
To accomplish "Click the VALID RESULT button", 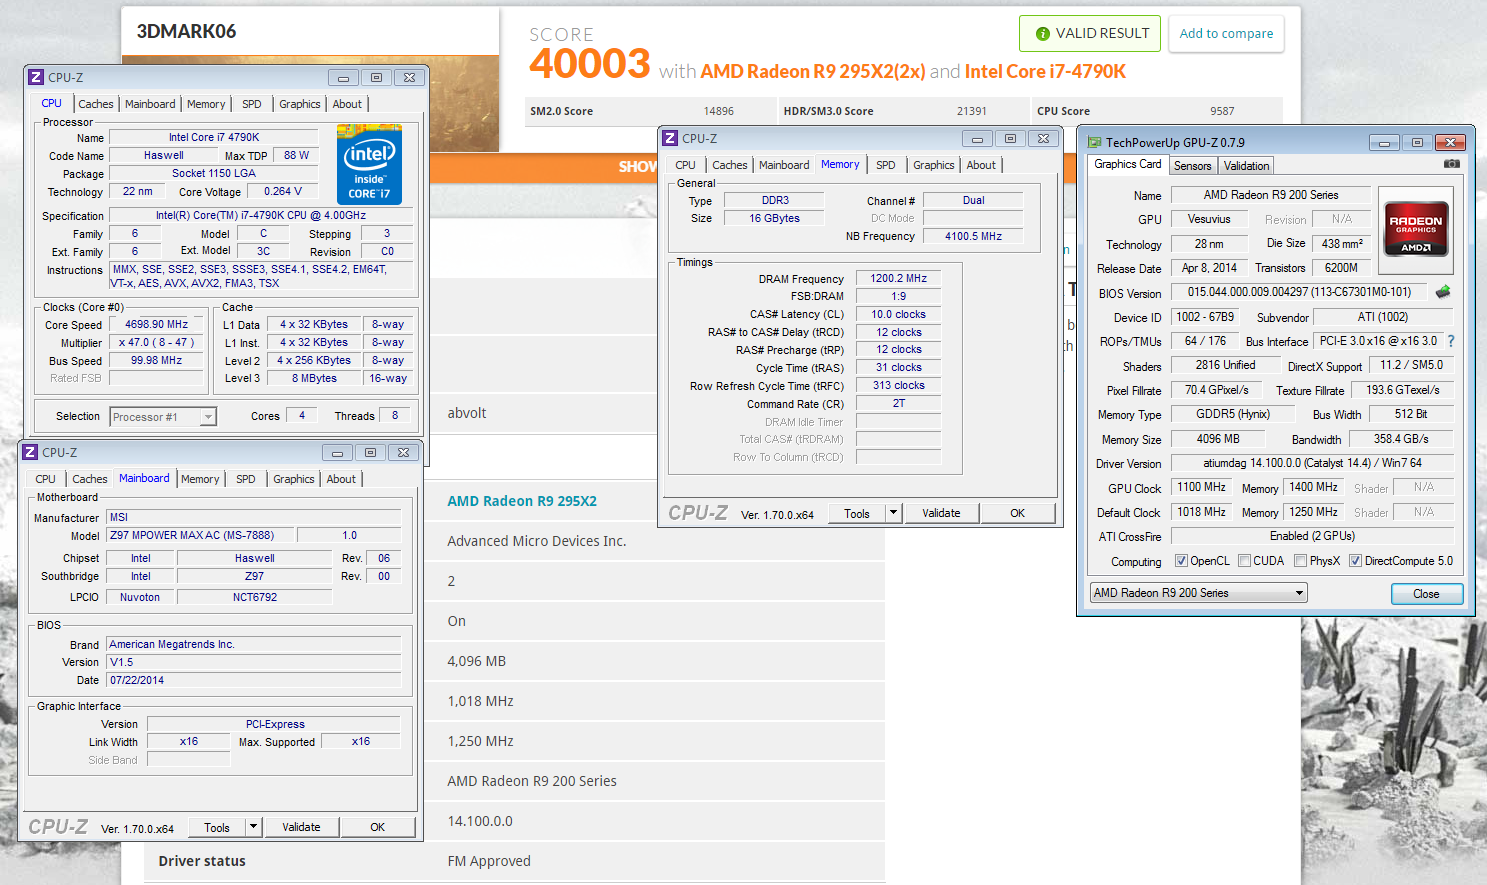I will (1090, 33).
